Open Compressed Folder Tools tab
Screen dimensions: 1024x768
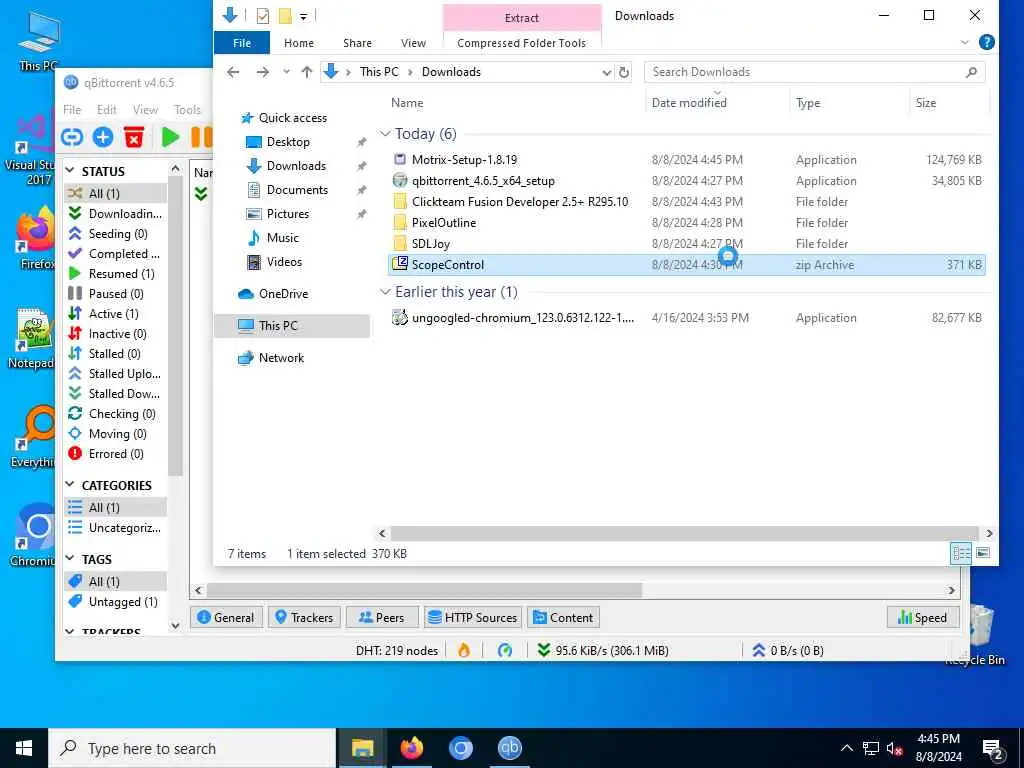click(x=521, y=42)
